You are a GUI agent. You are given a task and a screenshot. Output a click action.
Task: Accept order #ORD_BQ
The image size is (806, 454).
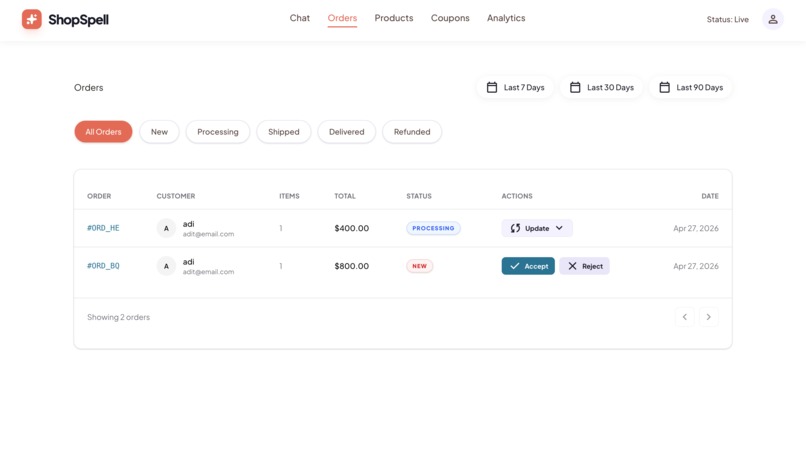[x=528, y=266]
